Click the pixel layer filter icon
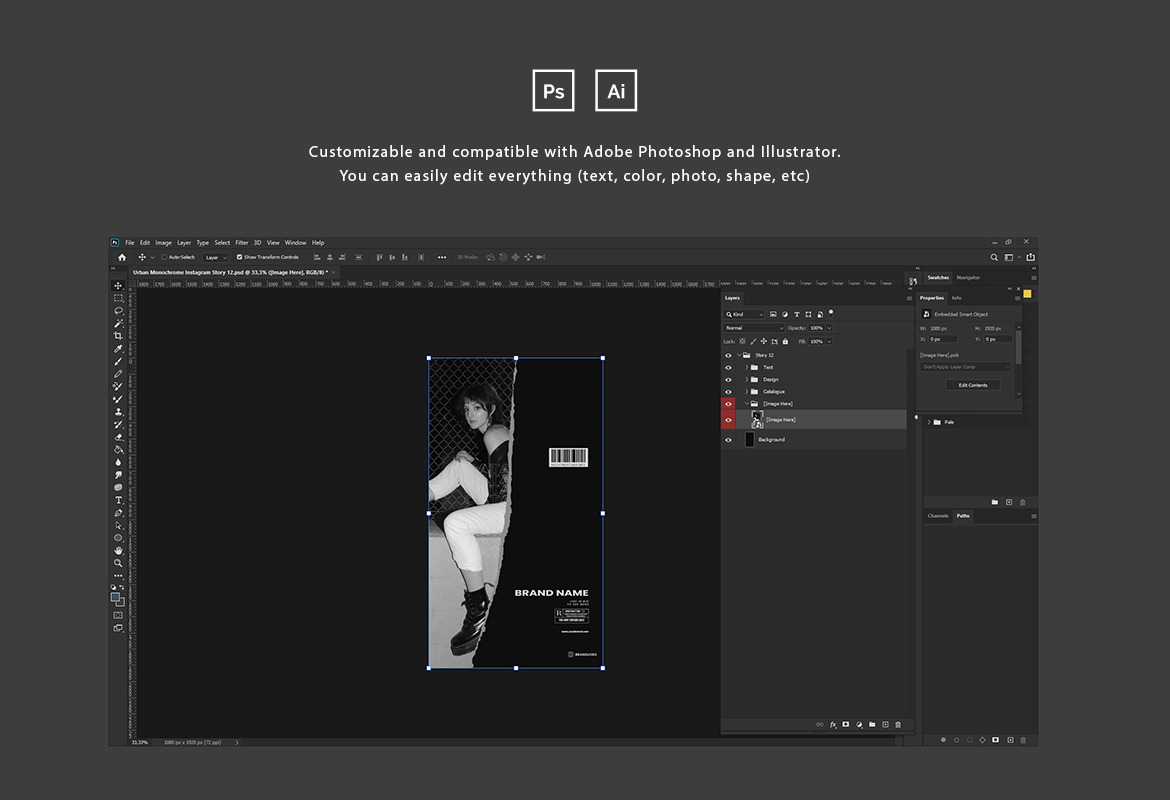 pyautogui.click(x=773, y=314)
